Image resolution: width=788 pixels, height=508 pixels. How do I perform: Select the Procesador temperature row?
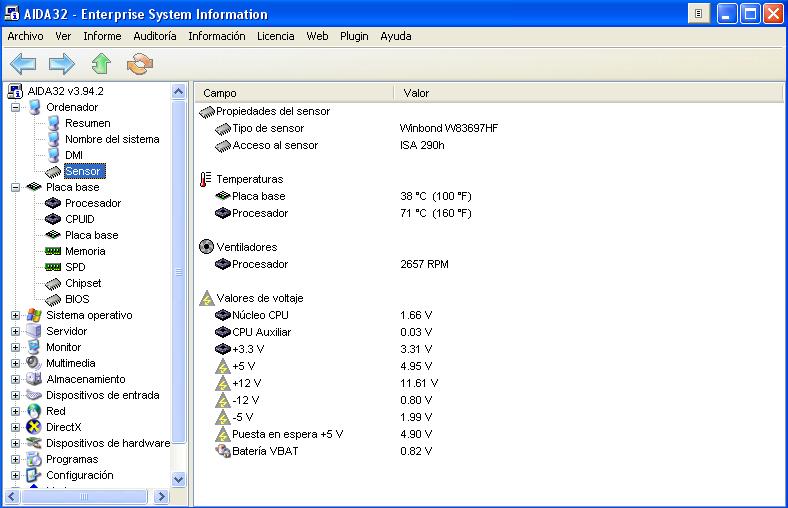pos(260,213)
